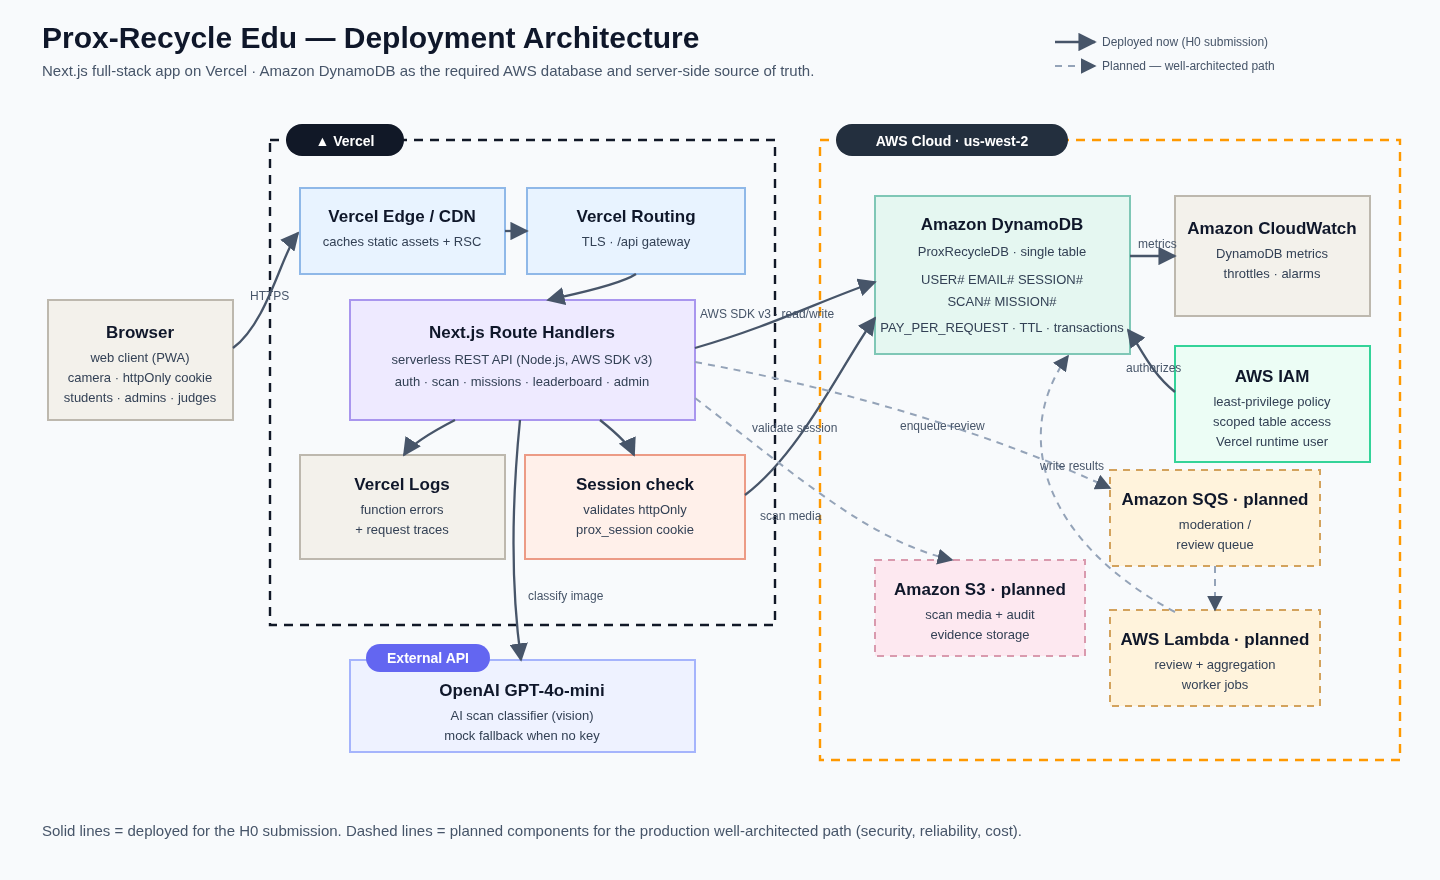
Task: Click the 'scan media' edge label
Action: point(790,516)
